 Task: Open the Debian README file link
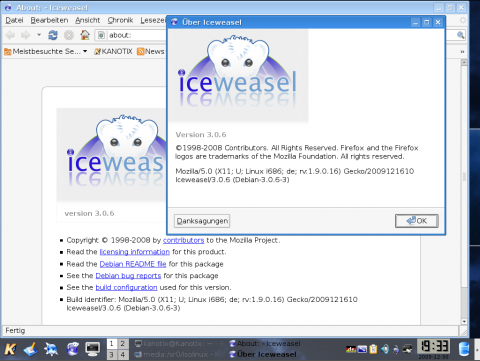click(133, 264)
